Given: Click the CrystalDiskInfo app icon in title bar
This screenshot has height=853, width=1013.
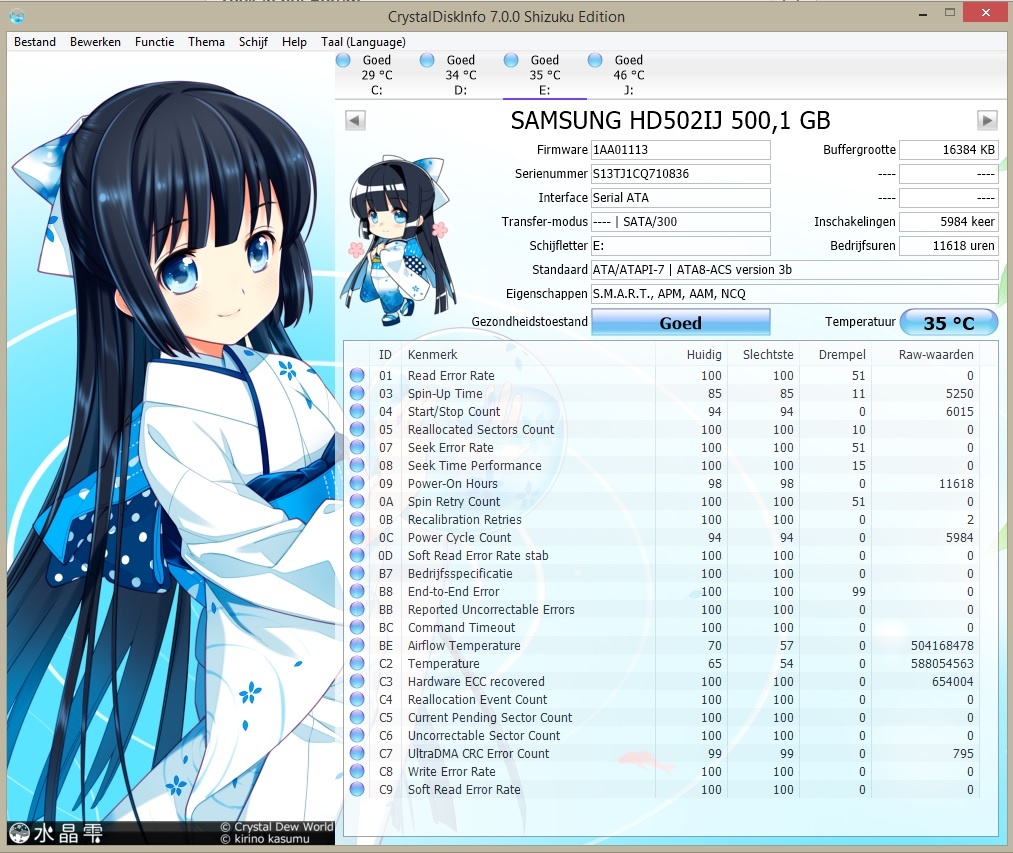Looking at the screenshot, I should [x=17, y=16].
